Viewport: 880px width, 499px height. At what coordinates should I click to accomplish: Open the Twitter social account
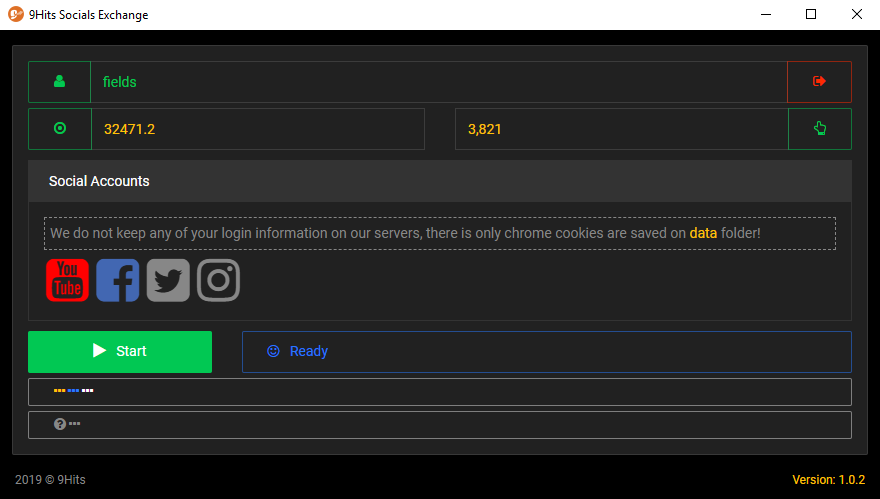tap(168, 280)
